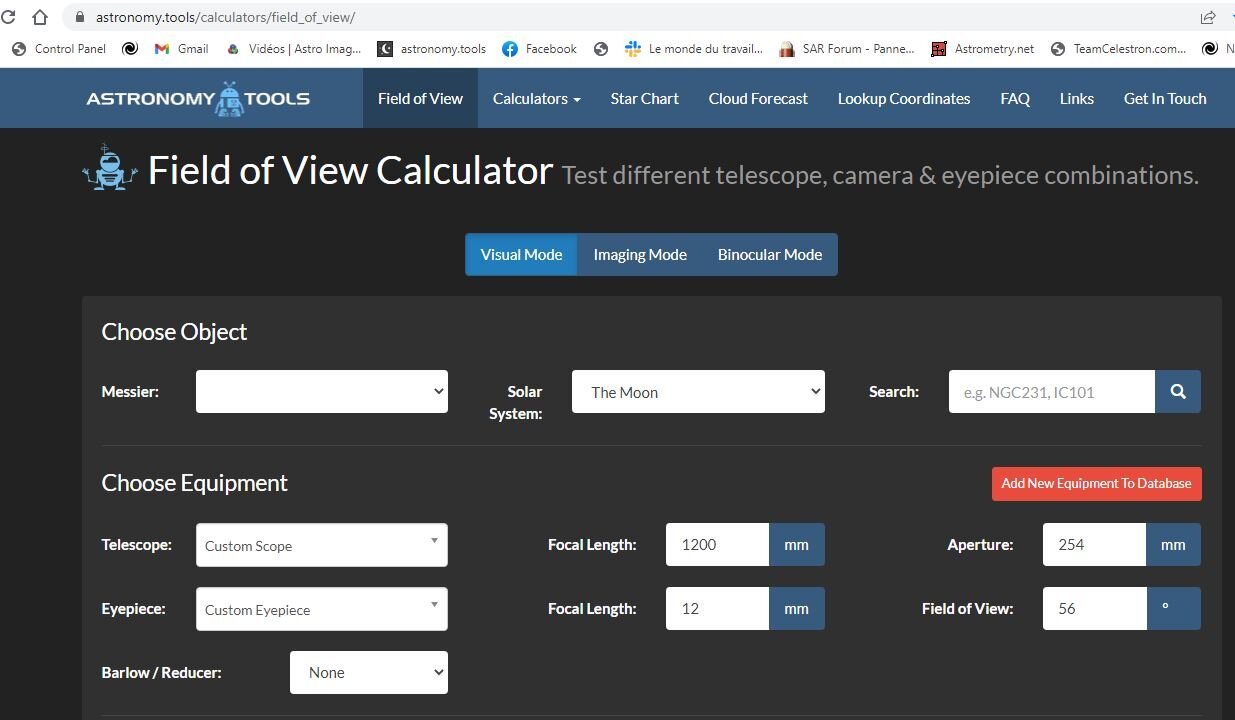Click the Choose Equipment heading
The width and height of the screenshot is (1235, 720).
coord(194,483)
